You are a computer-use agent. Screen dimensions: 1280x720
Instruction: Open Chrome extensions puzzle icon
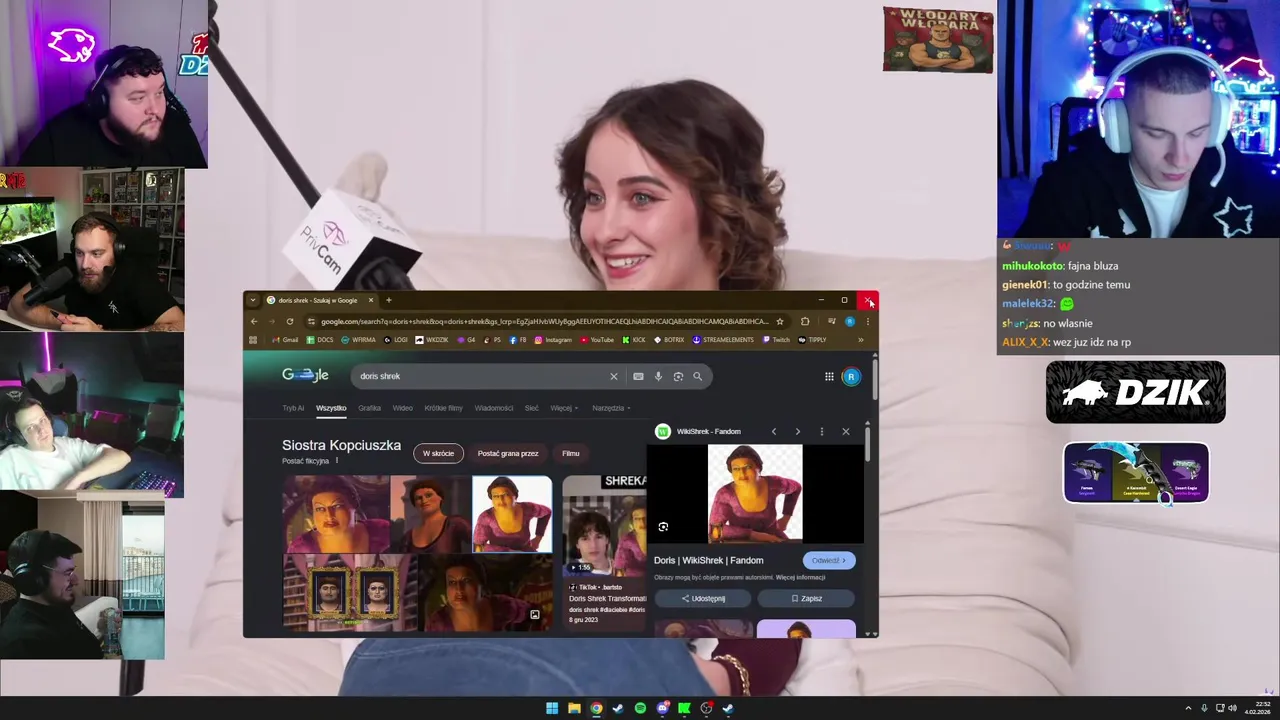pos(805,321)
